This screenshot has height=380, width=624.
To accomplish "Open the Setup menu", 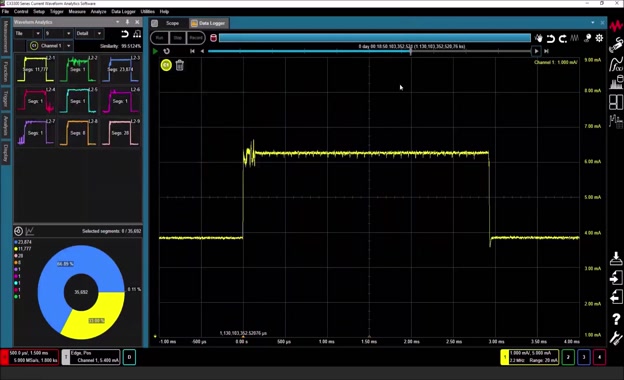I will click(x=39, y=12).
